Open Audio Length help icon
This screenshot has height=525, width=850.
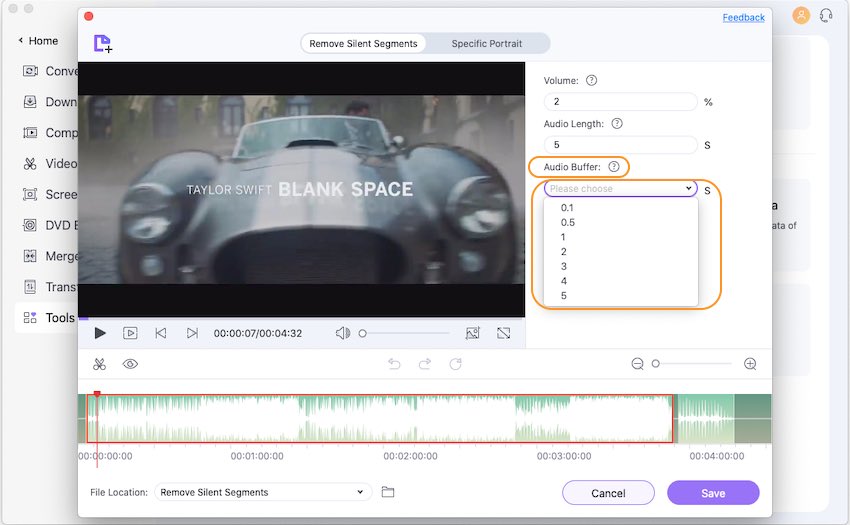coord(617,124)
